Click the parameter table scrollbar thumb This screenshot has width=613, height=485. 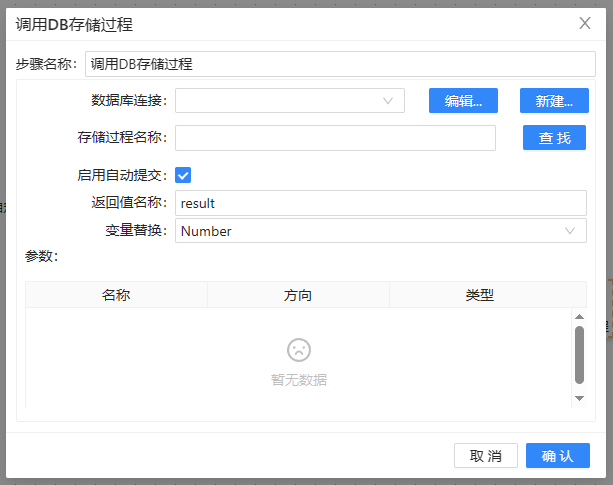578,354
